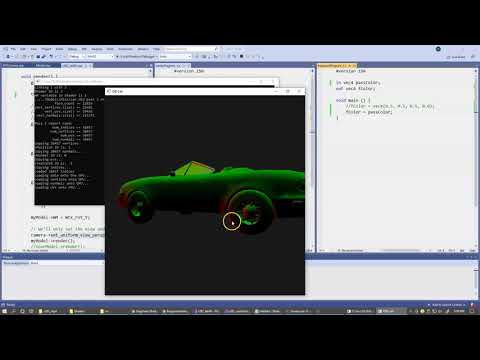Click the vertex shader editor vertical scrollbar
Viewport: 480px width, 360px height.
click(x=313, y=158)
